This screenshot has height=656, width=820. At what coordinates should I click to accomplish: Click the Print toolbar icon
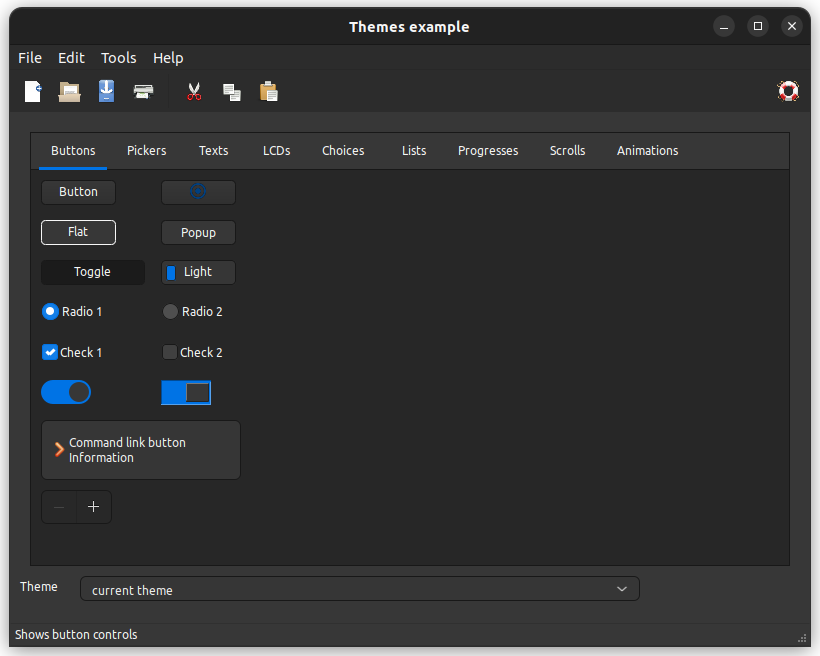pos(143,92)
